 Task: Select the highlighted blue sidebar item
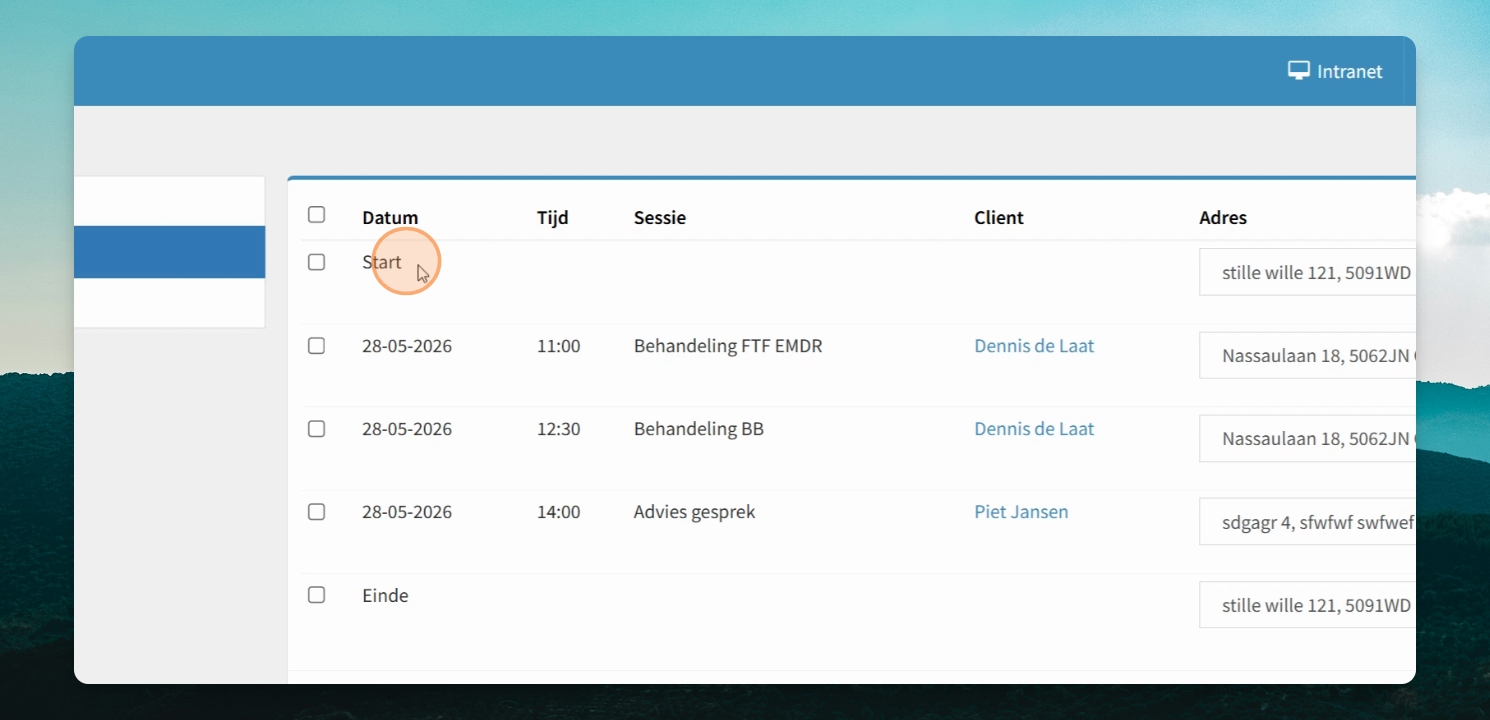169,252
